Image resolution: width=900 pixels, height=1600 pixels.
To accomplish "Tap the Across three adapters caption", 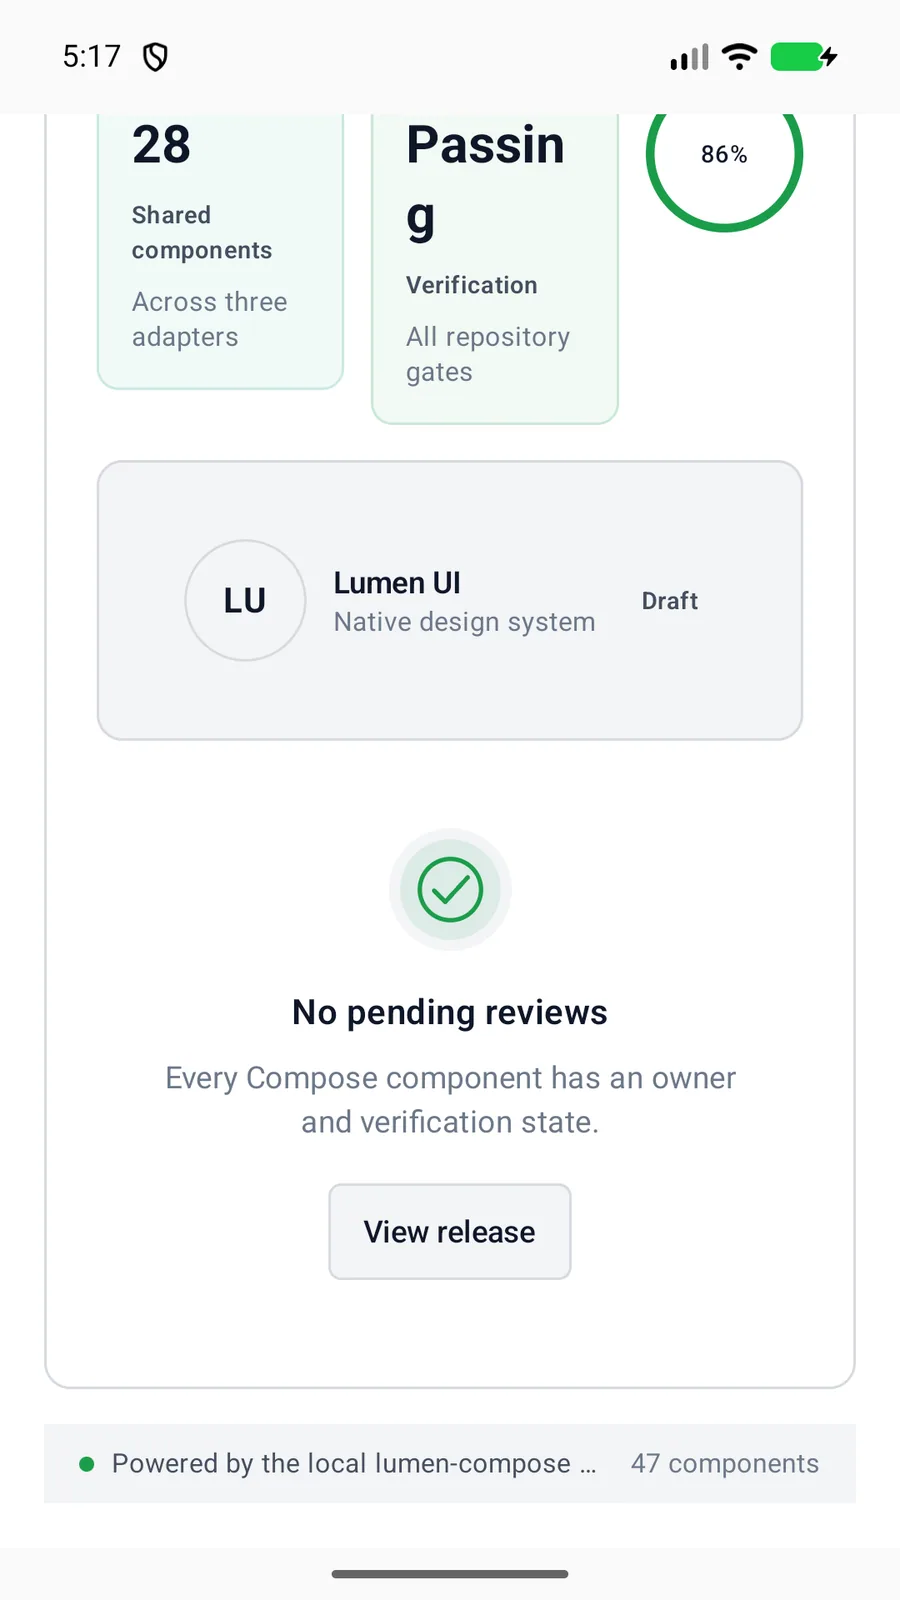I will (x=210, y=319).
